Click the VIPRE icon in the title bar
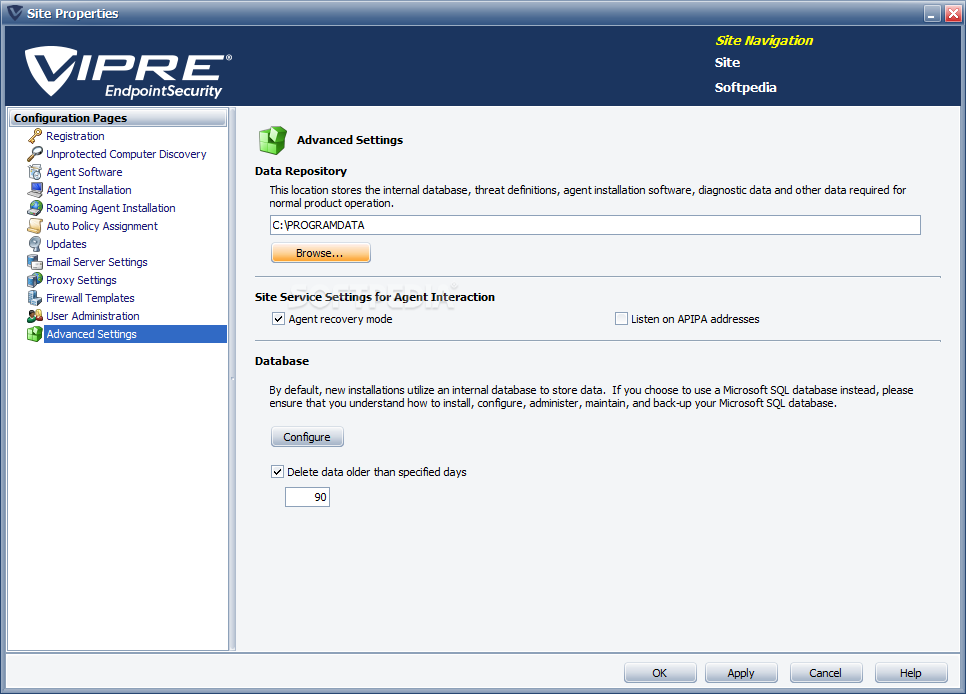Image resolution: width=966 pixels, height=694 pixels. click(x=14, y=13)
